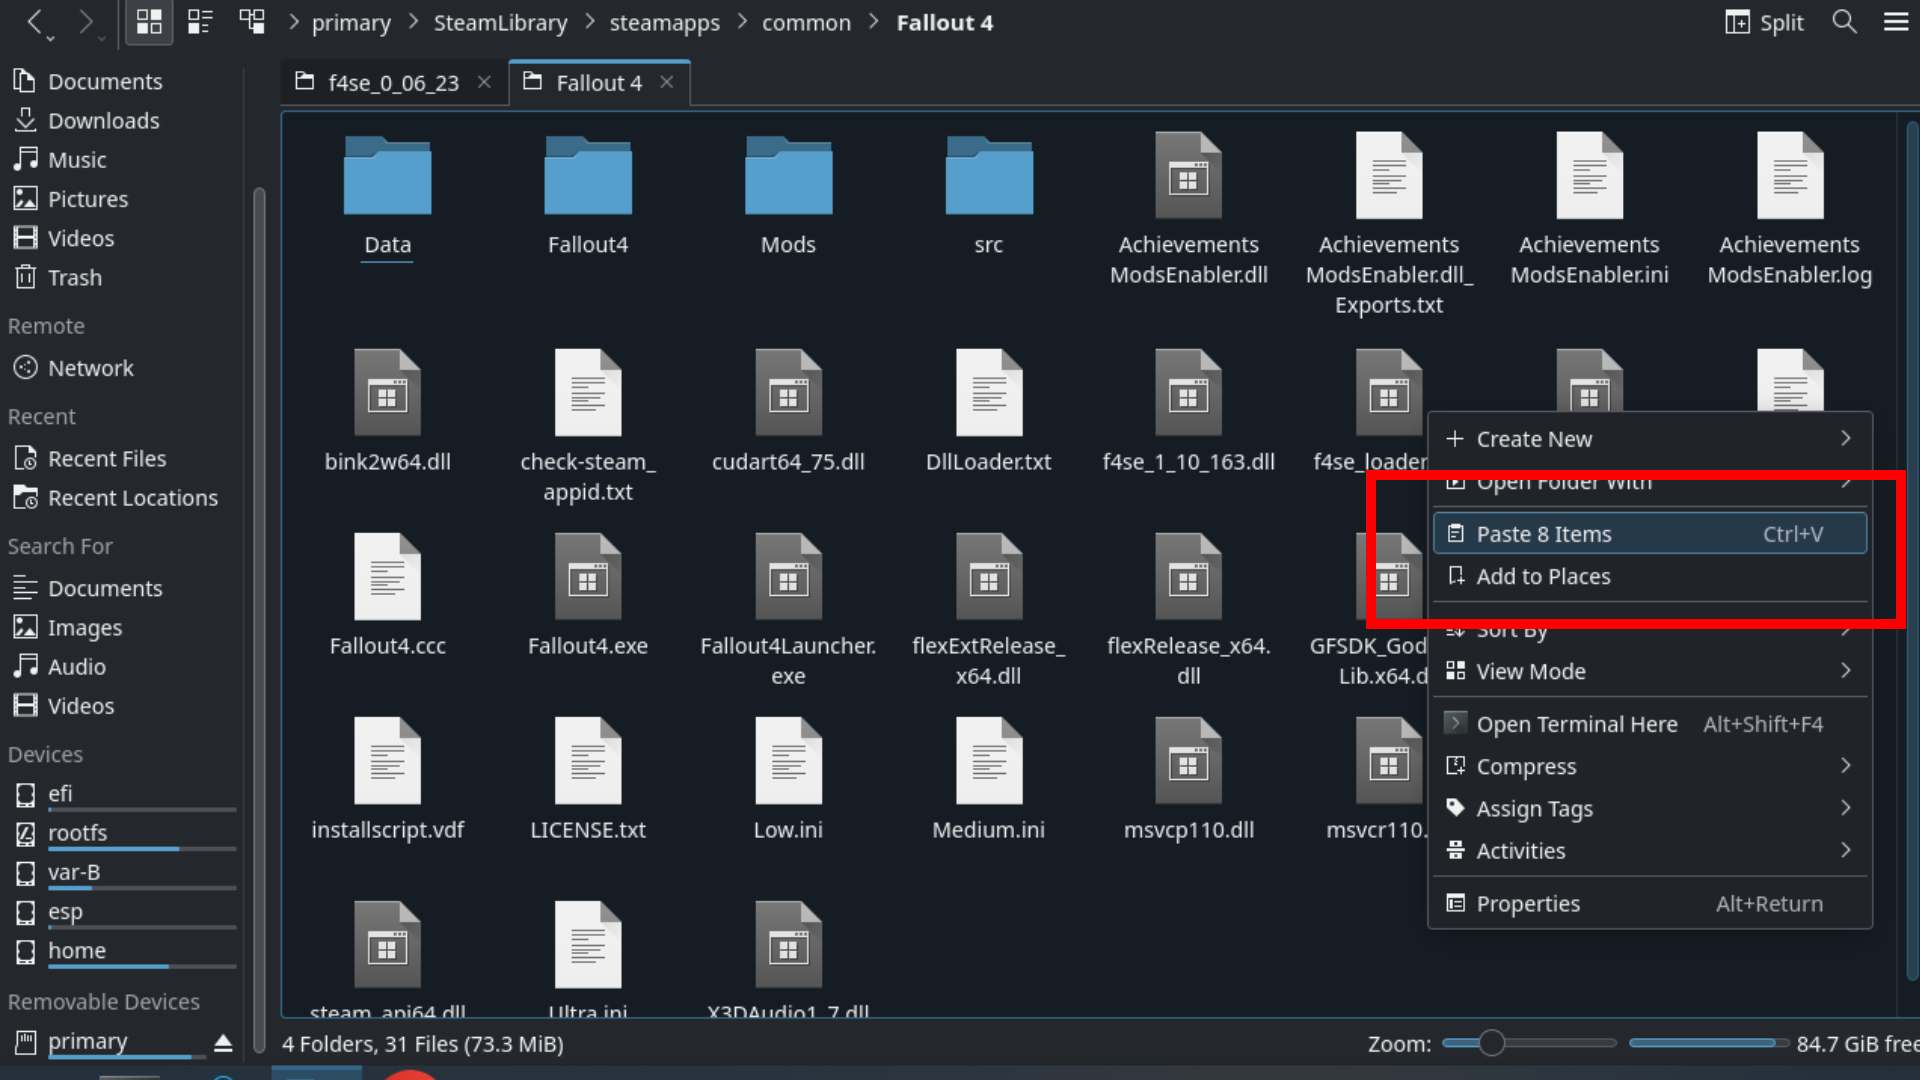Eject the primary removable device
Screen dimensions: 1920x1080
[222, 1042]
